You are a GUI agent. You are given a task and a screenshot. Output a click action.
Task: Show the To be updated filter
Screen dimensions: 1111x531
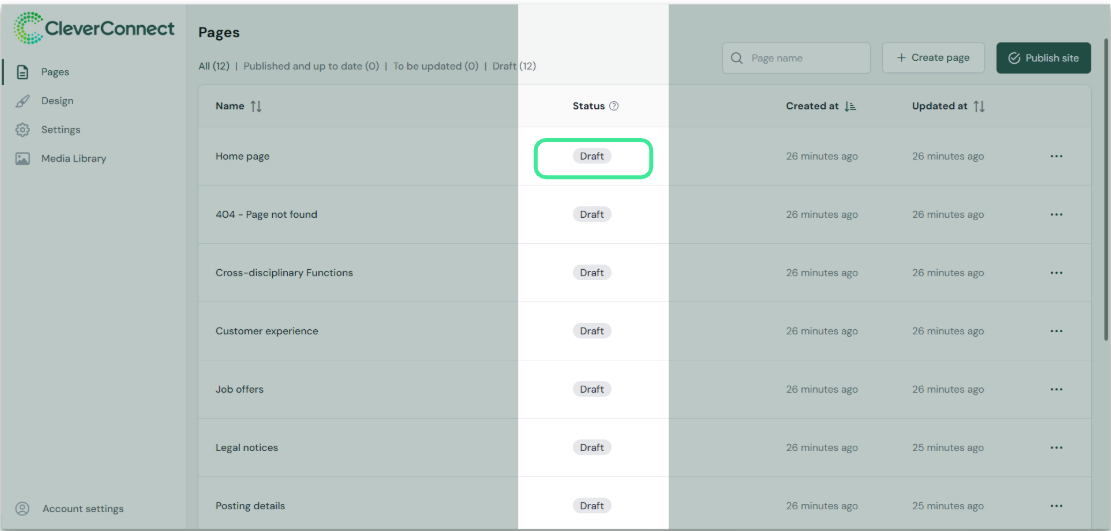435,66
